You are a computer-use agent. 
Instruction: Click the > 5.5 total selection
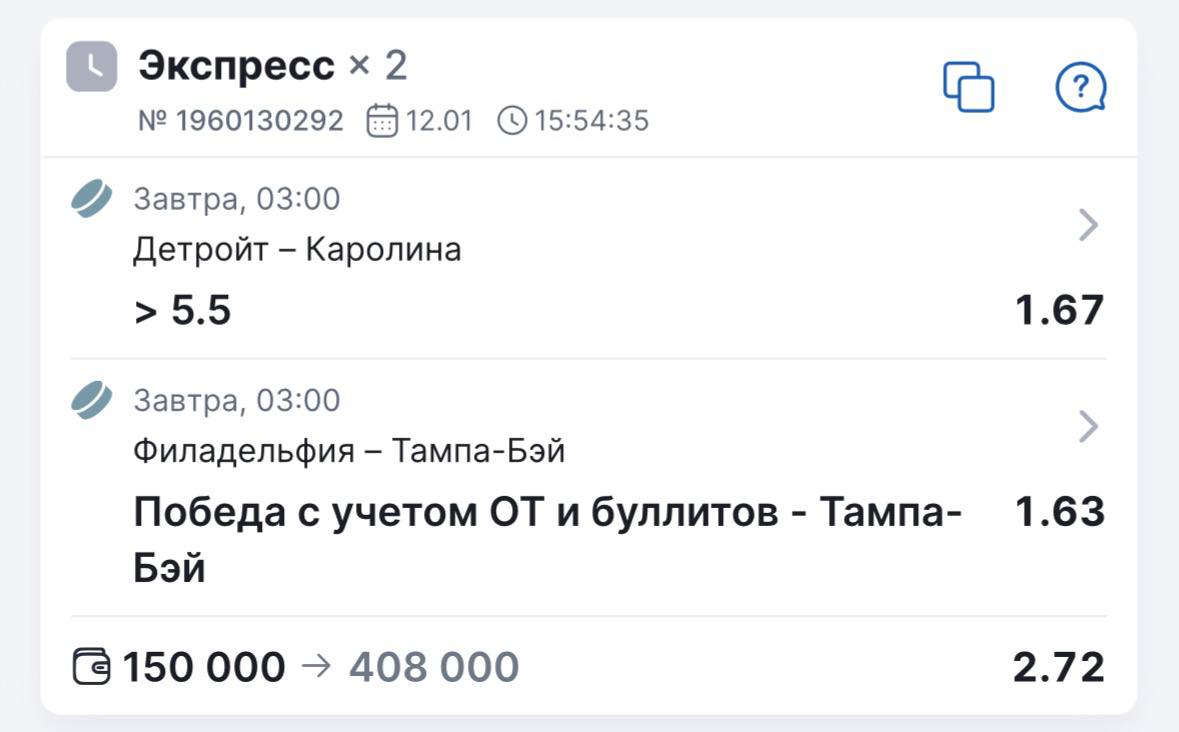(x=182, y=310)
